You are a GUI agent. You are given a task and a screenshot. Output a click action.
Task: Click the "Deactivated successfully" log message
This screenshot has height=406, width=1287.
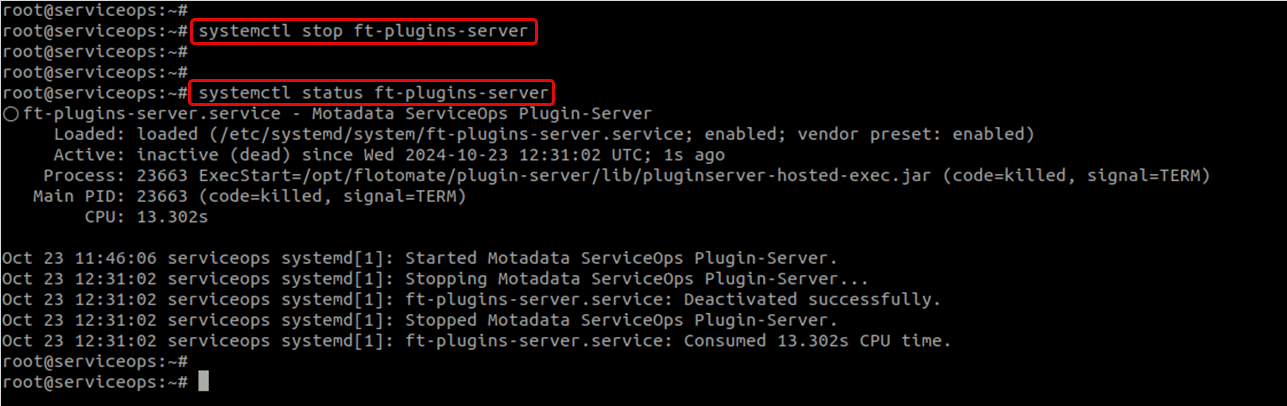pyautogui.click(x=812, y=299)
